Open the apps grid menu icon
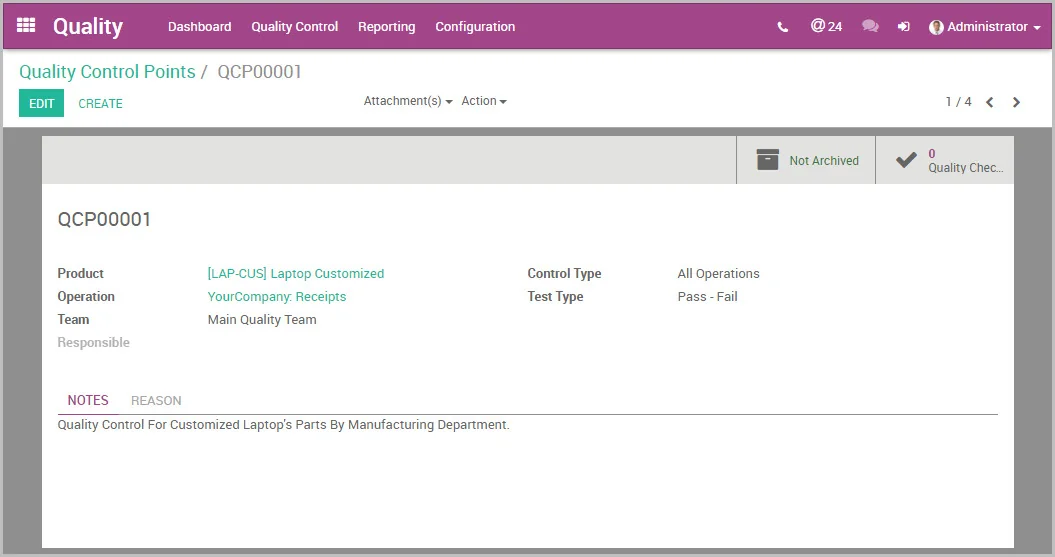The width and height of the screenshot is (1055, 557). (26, 26)
